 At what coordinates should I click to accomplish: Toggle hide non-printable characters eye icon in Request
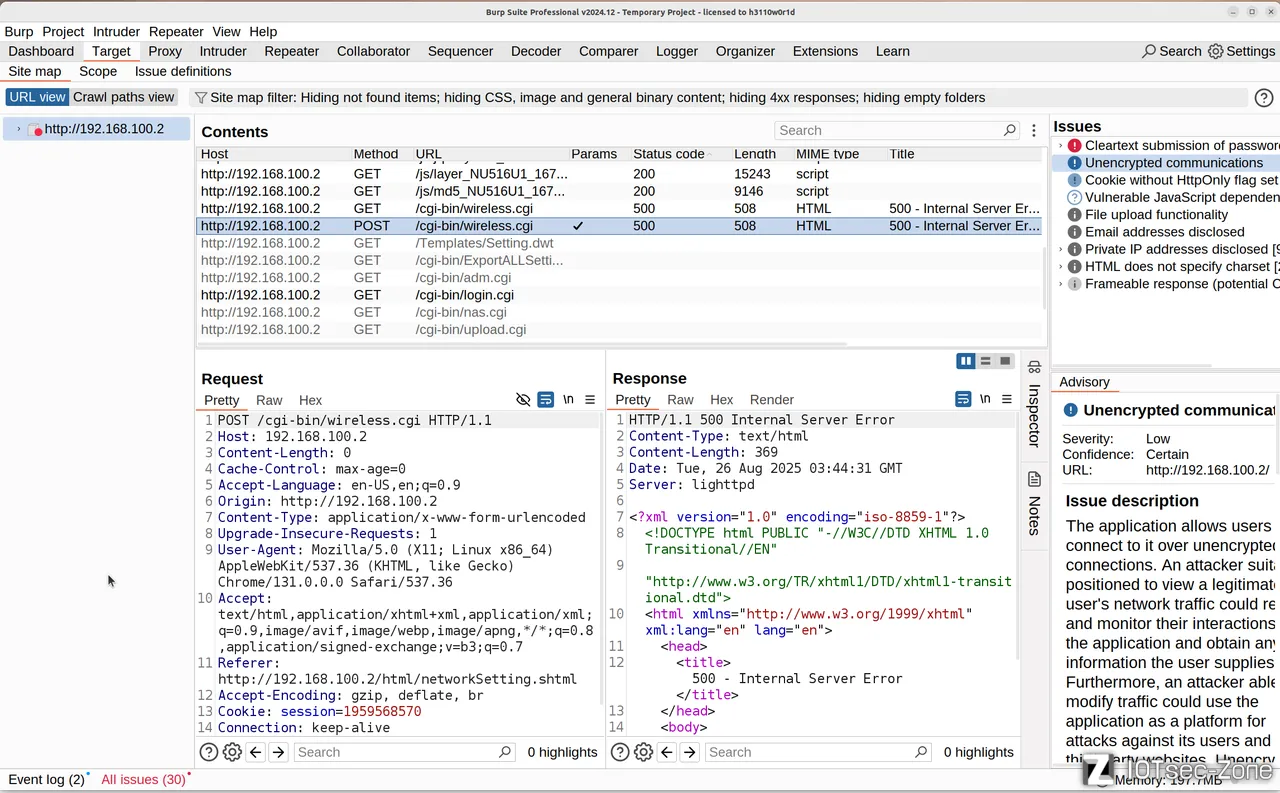coord(523,400)
